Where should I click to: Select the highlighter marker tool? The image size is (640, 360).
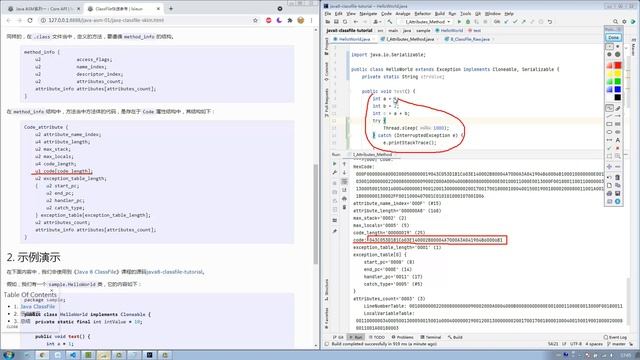(618, 108)
